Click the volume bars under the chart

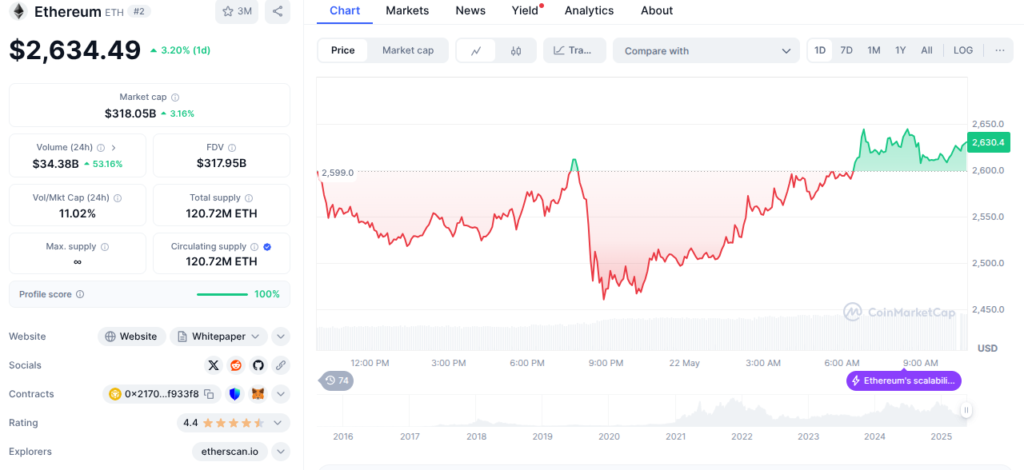641,334
